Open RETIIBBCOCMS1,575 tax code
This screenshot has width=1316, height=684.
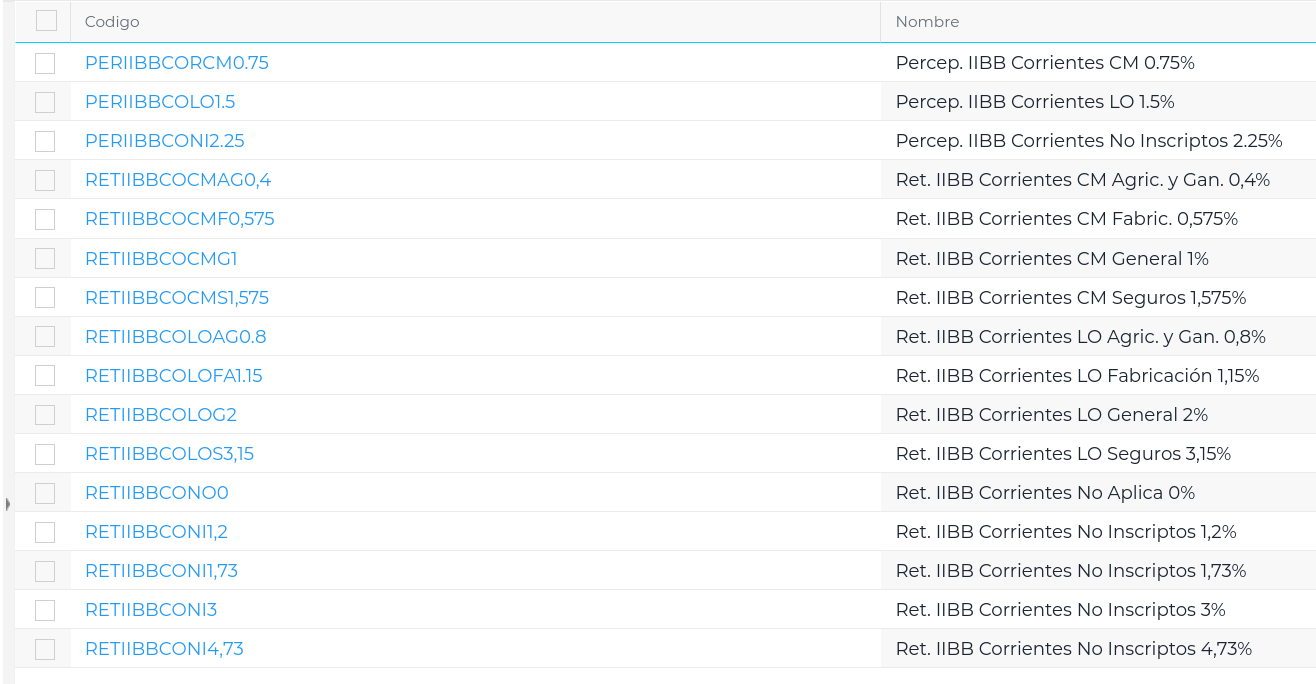[177, 298]
